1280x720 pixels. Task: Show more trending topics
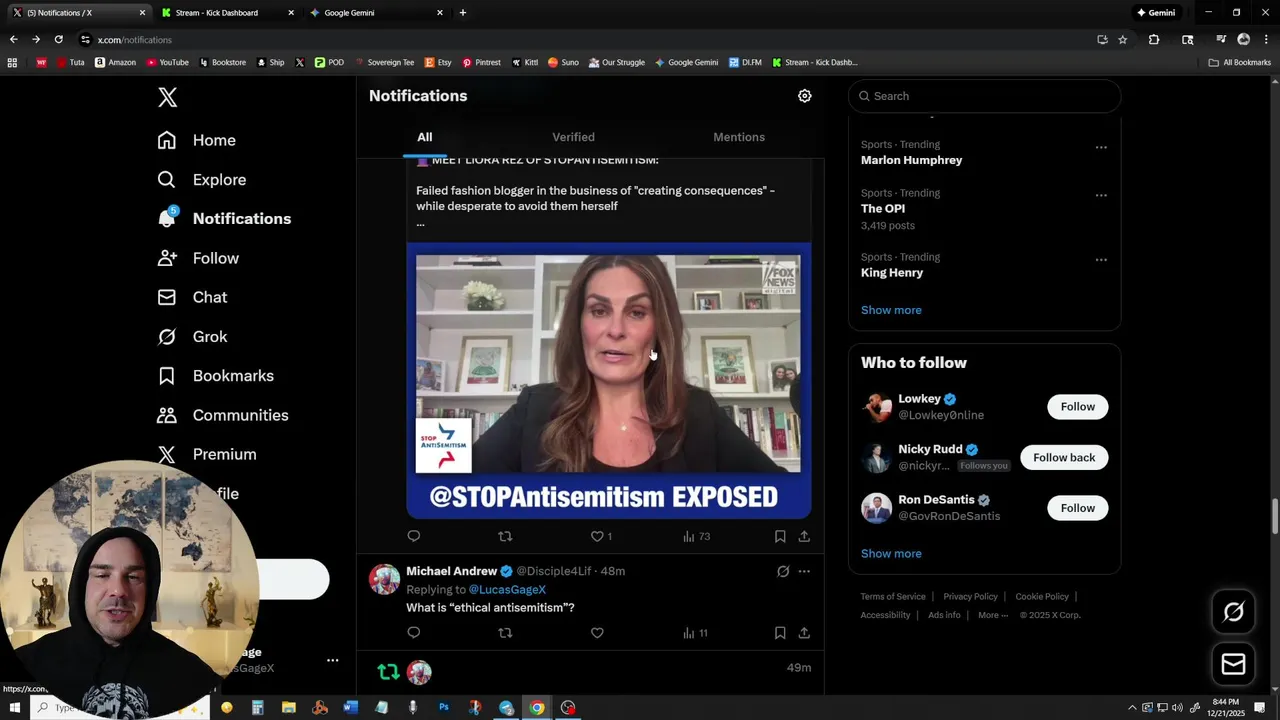pyautogui.click(x=891, y=310)
